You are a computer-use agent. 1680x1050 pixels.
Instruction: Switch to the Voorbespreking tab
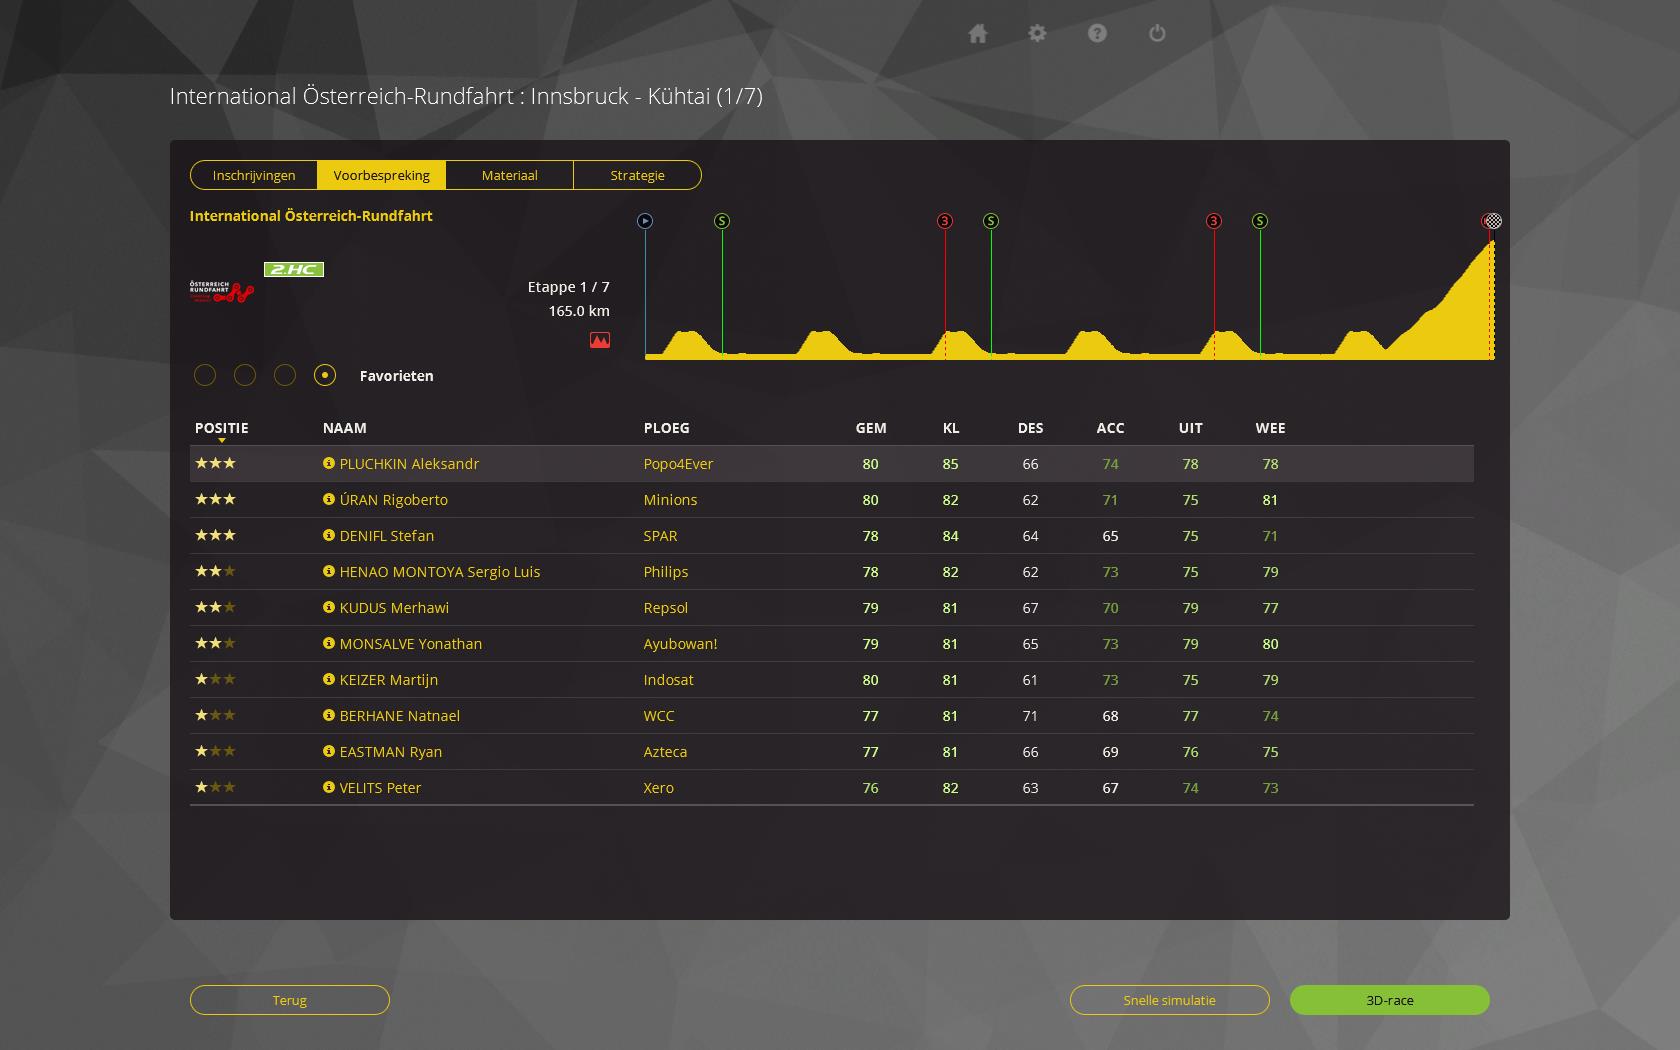coord(382,175)
